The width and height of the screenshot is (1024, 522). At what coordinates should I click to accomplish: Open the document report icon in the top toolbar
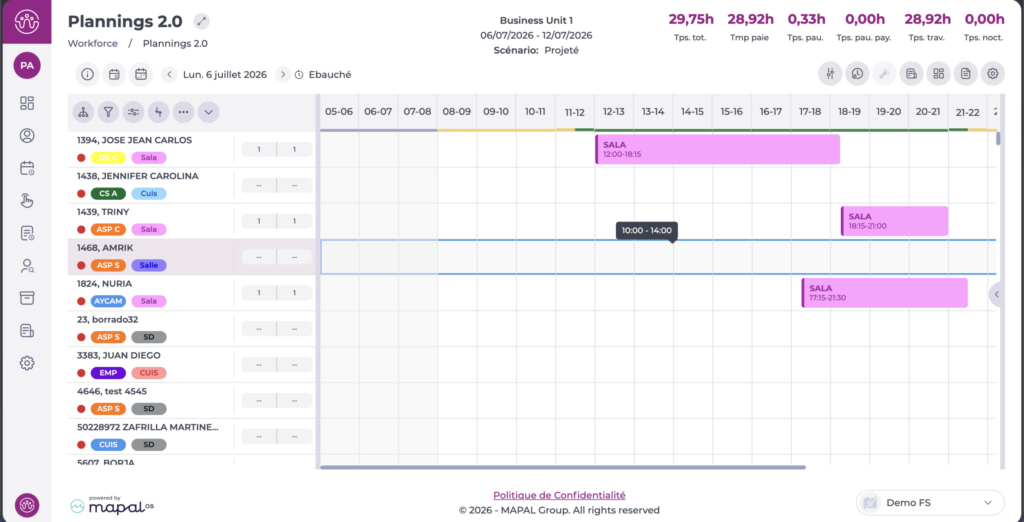click(x=965, y=74)
